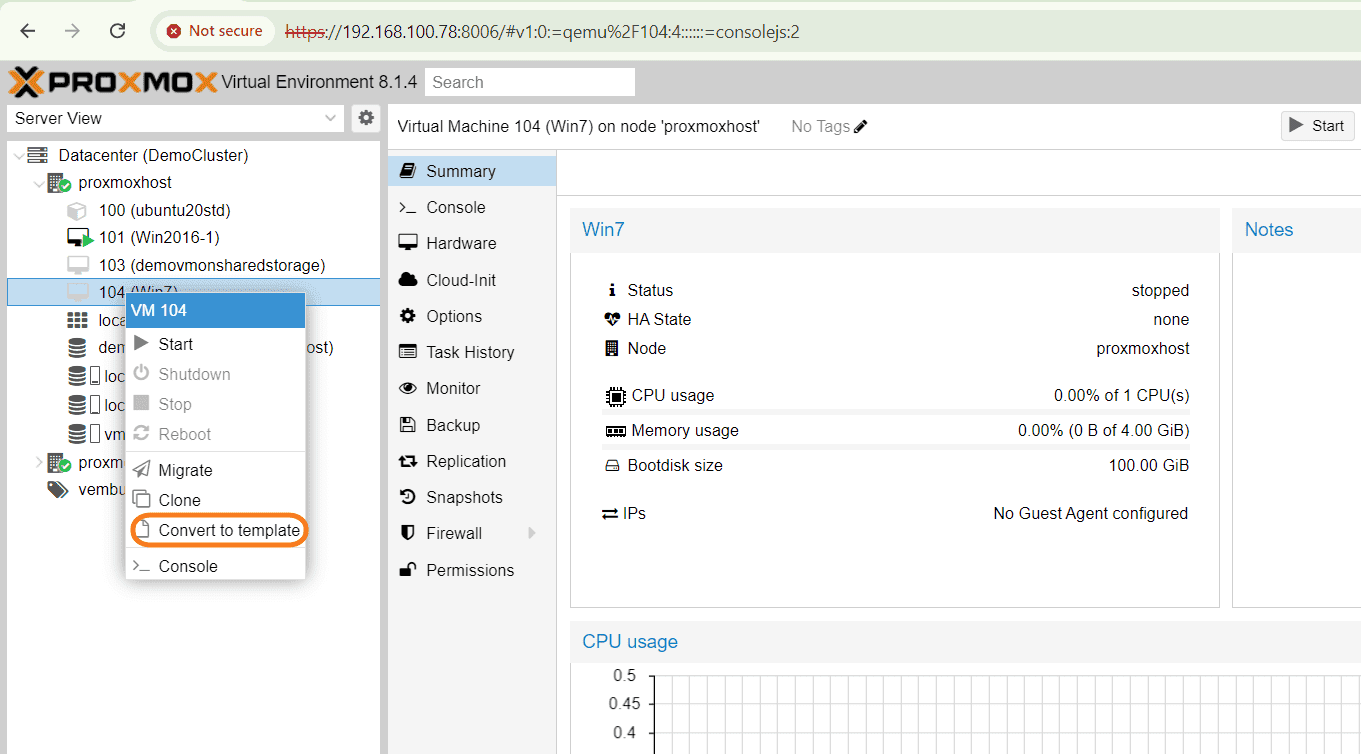Screen dimensions: 1361x754
Task: Reload the page with the refresh icon
Action: [117, 31]
